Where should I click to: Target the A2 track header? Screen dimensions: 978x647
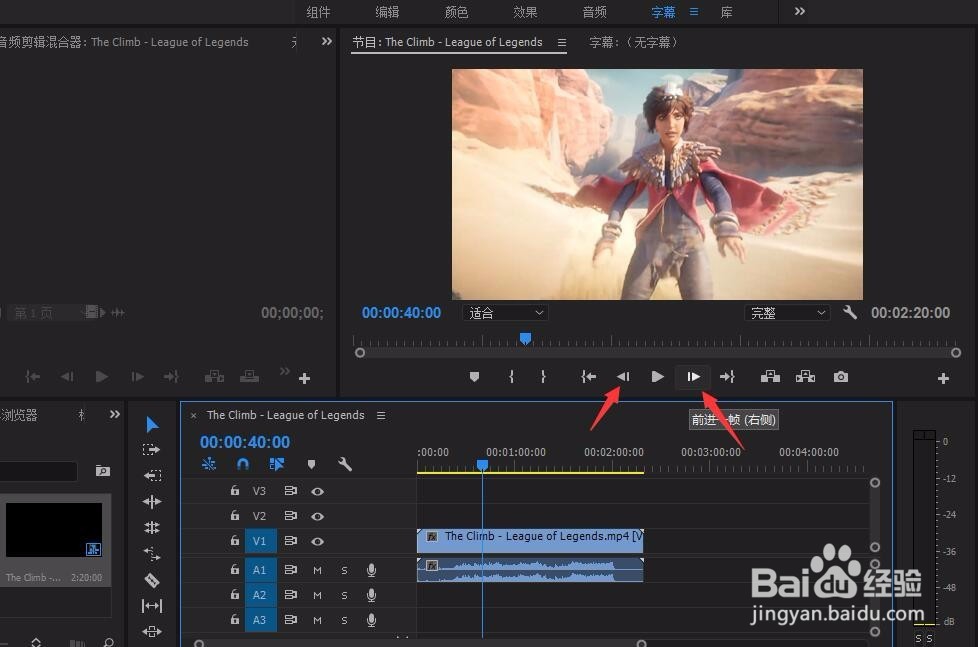[x=259, y=595]
